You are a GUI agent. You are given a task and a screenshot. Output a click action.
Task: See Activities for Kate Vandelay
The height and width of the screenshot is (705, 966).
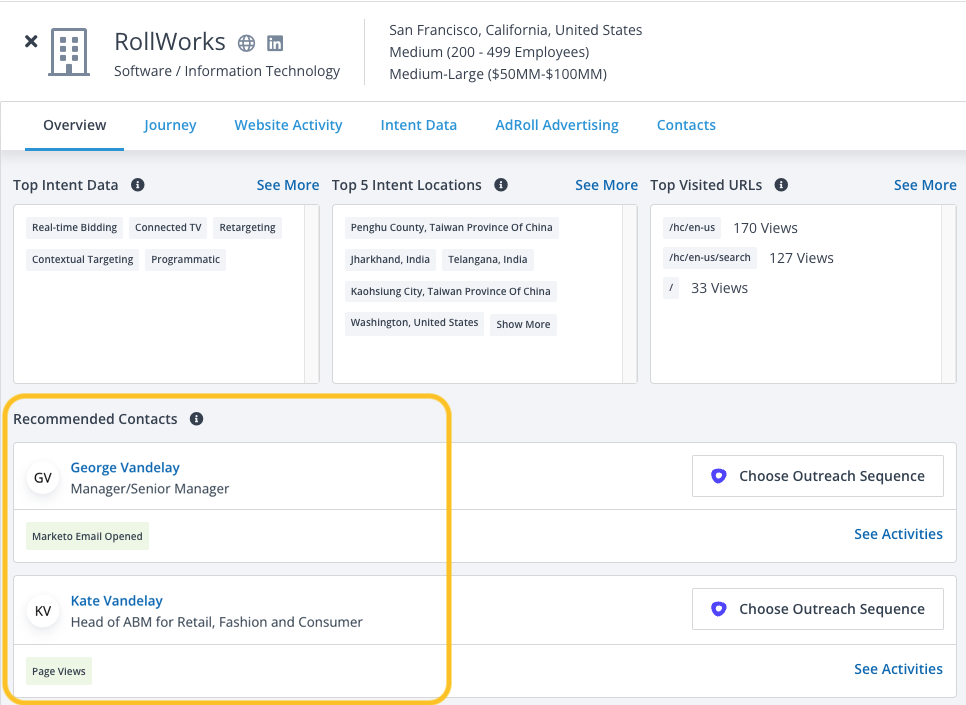(x=897, y=669)
